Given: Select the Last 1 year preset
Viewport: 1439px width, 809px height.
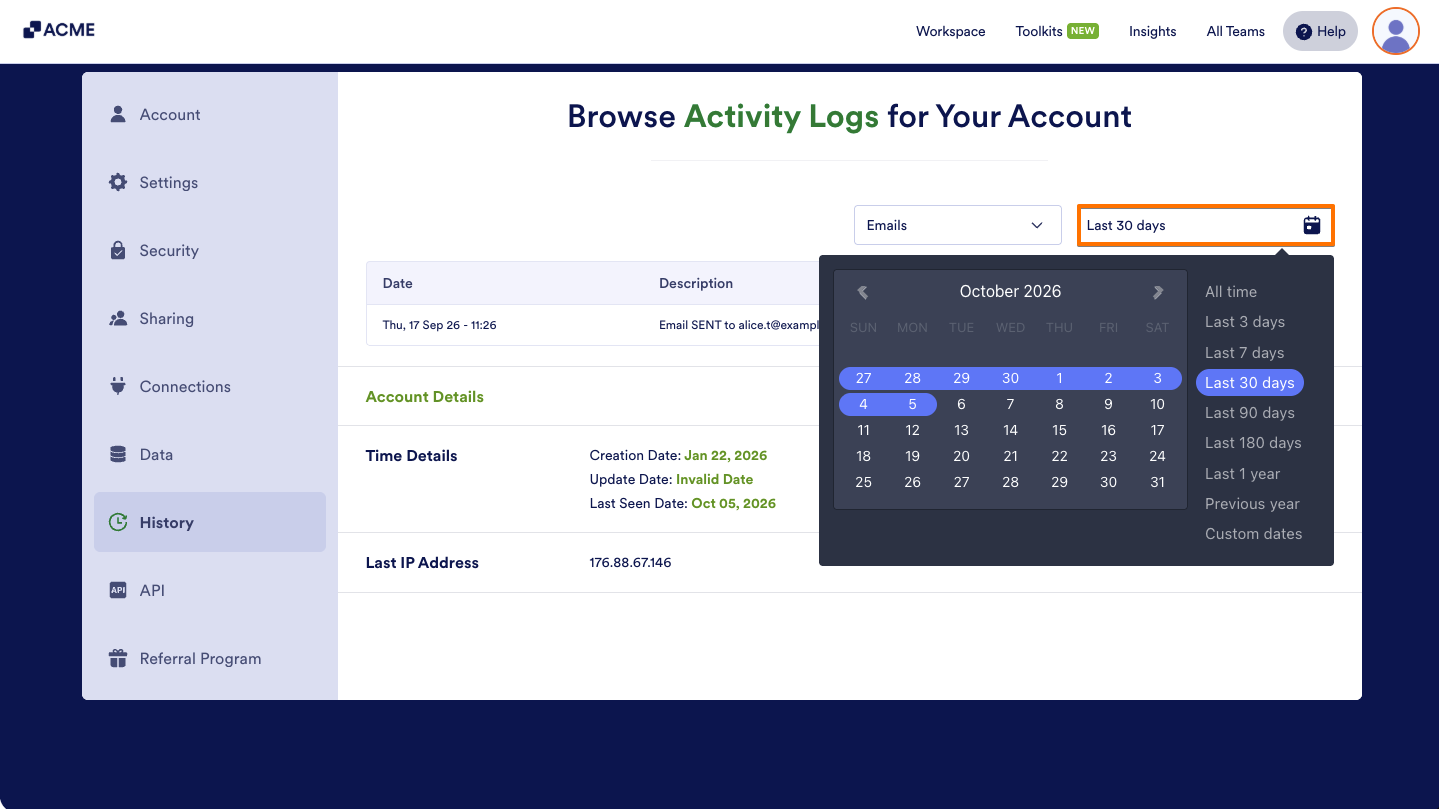Looking at the screenshot, I should click(x=1242, y=474).
